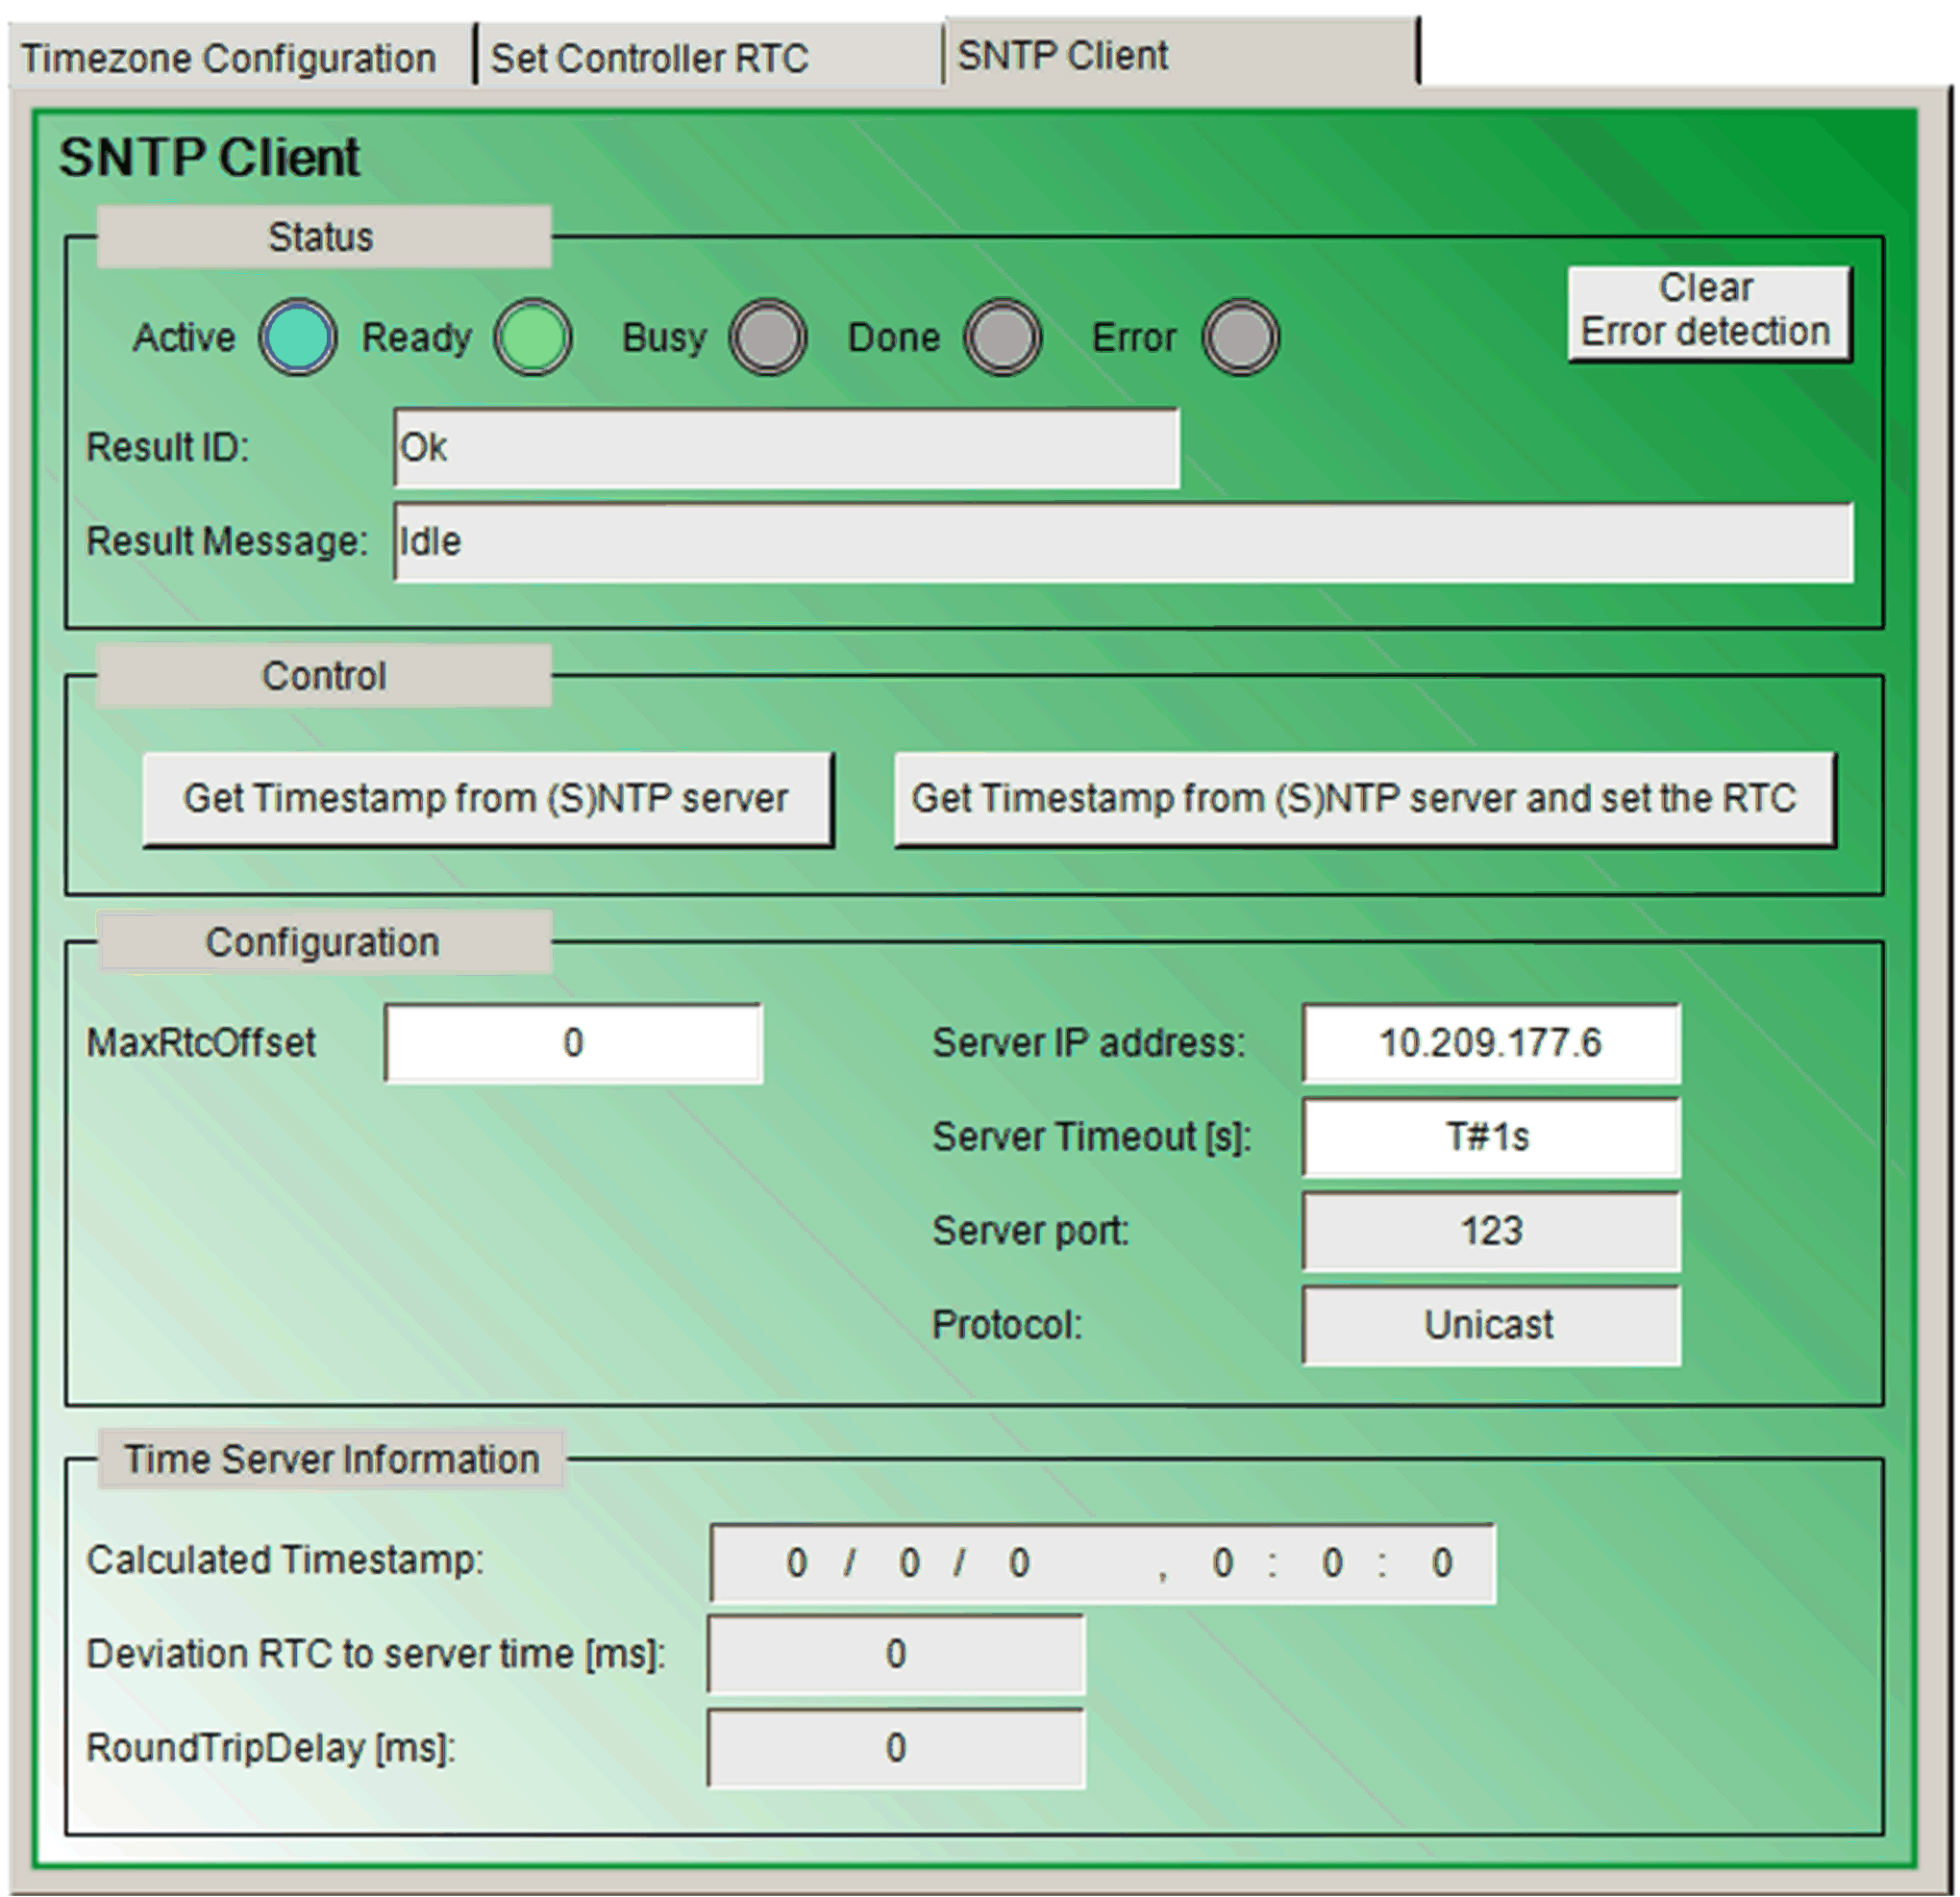The image size is (1960, 1897).
Task: Click the Error status indicator lamp
Action: pos(1240,337)
